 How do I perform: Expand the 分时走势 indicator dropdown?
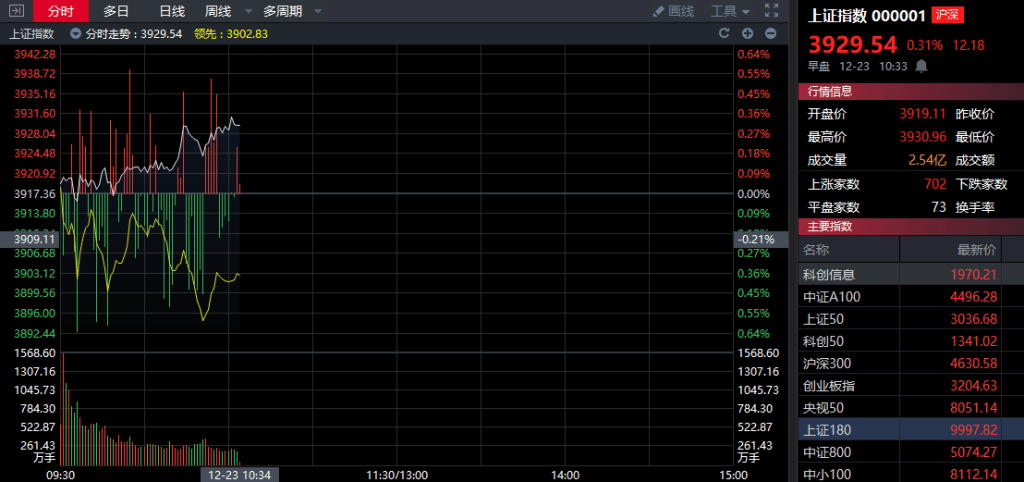(76, 33)
